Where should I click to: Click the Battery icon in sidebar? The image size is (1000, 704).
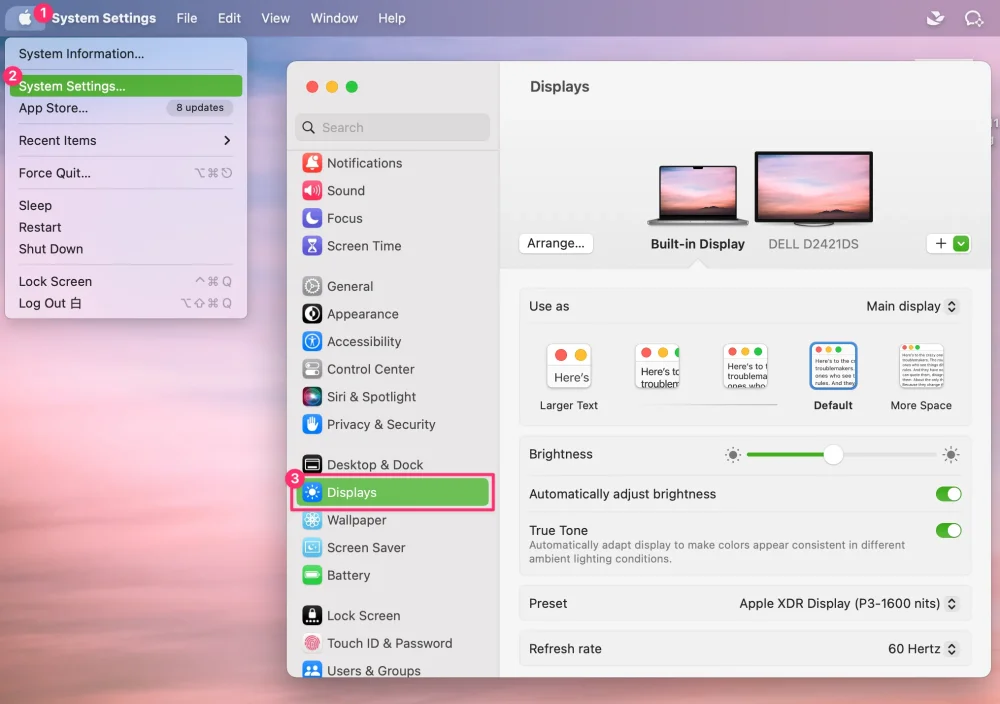(x=312, y=575)
